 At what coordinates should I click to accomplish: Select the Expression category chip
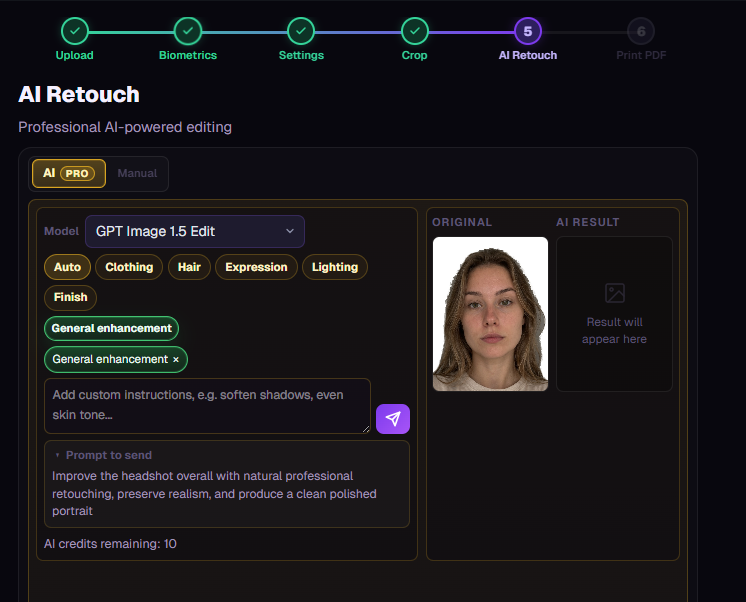click(x=256, y=267)
